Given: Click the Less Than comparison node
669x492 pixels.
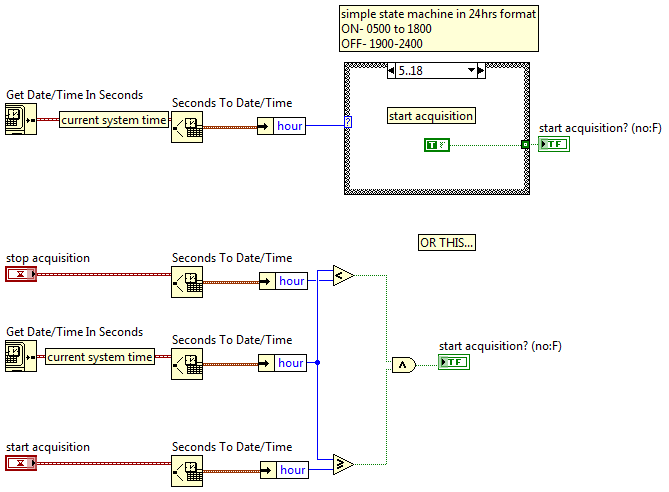Looking at the screenshot, I should tap(343, 276).
